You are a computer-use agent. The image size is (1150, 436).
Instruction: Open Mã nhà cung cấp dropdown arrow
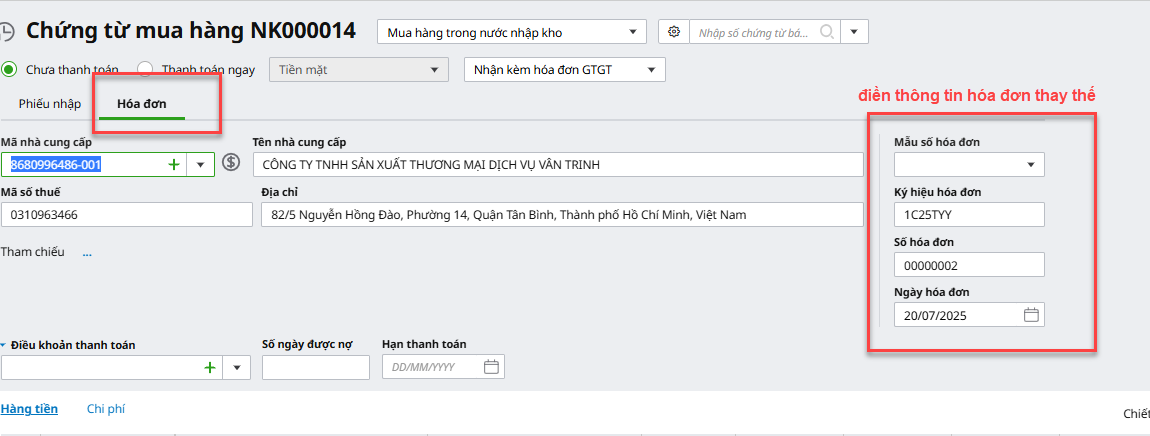pos(201,164)
